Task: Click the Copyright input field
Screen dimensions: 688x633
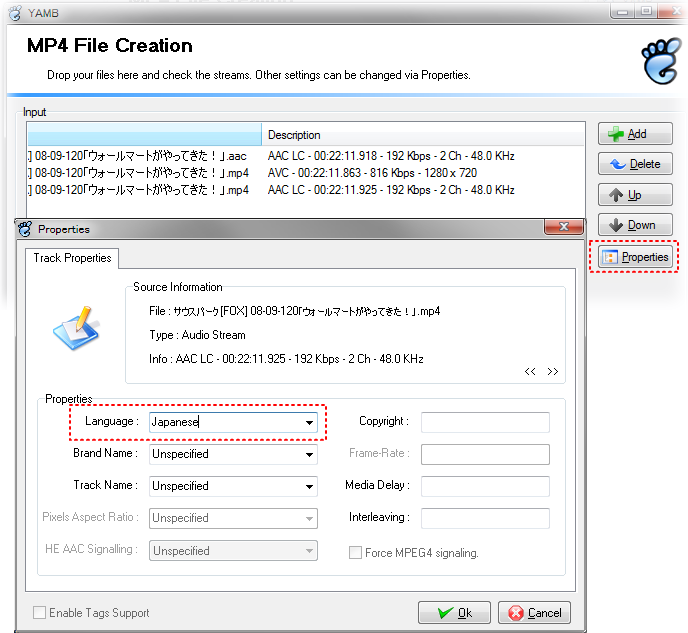Action: [485, 422]
